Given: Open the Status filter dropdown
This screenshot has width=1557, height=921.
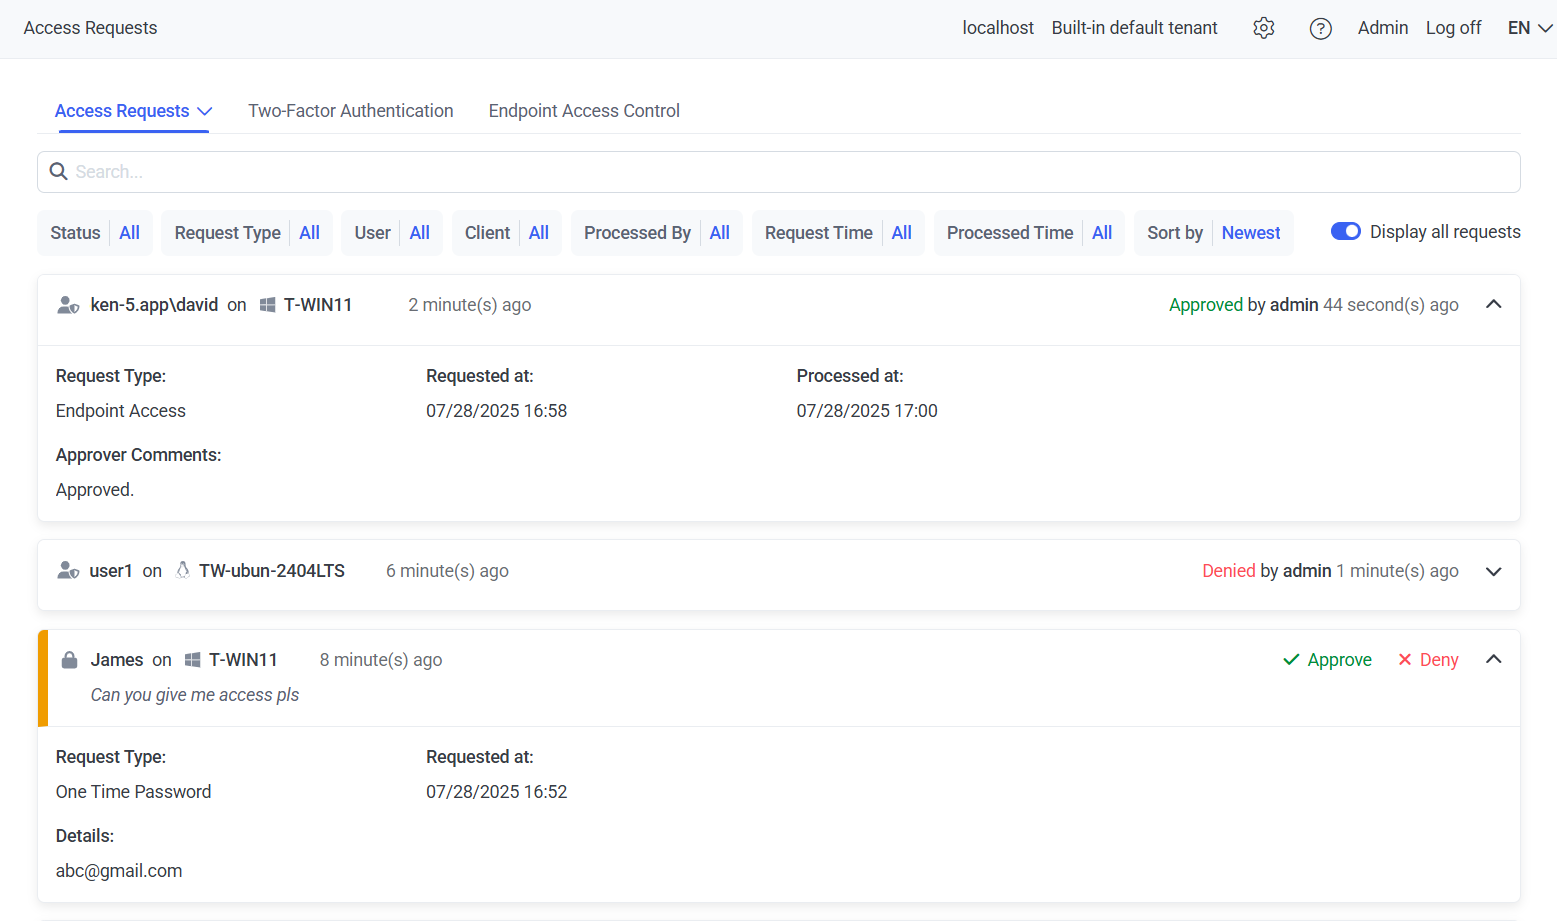Looking at the screenshot, I should [95, 233].
